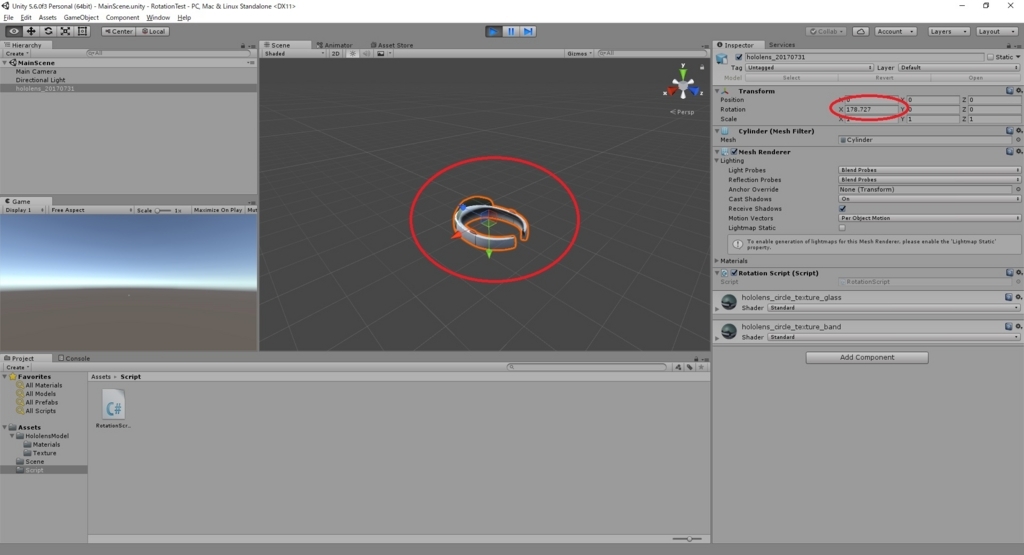Open Mesh Renderer gear settings
This screenshot has width=1024, height=555.
[x=1019, y=151]
